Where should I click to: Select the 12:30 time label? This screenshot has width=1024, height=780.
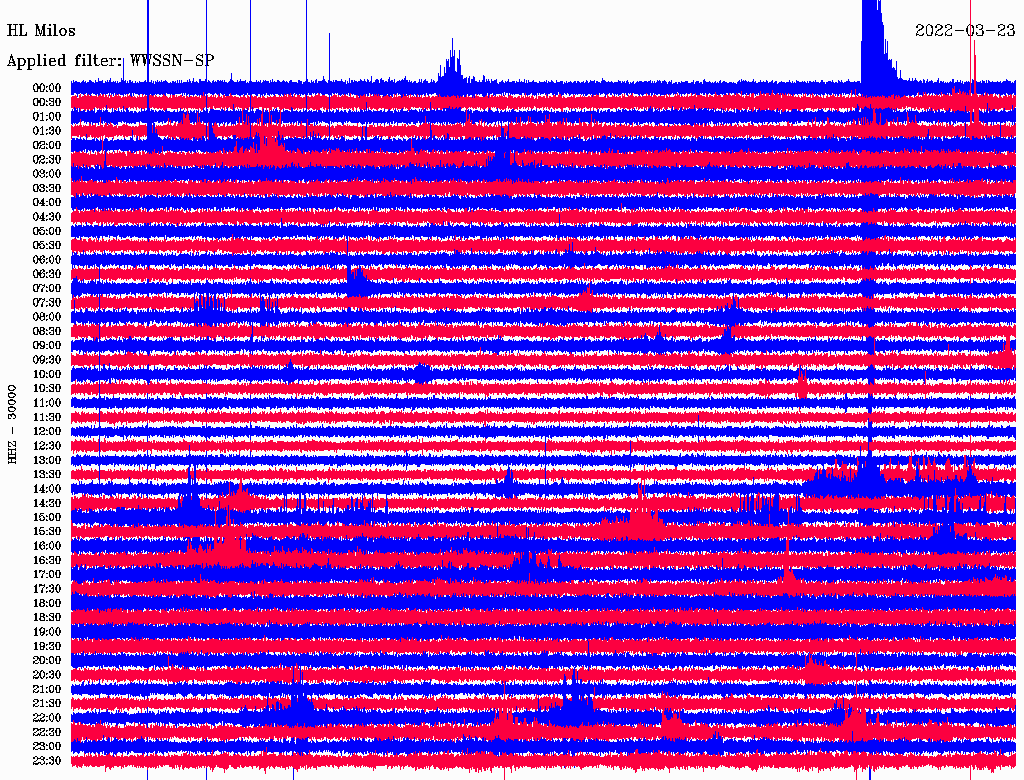[x=47, y=446]
